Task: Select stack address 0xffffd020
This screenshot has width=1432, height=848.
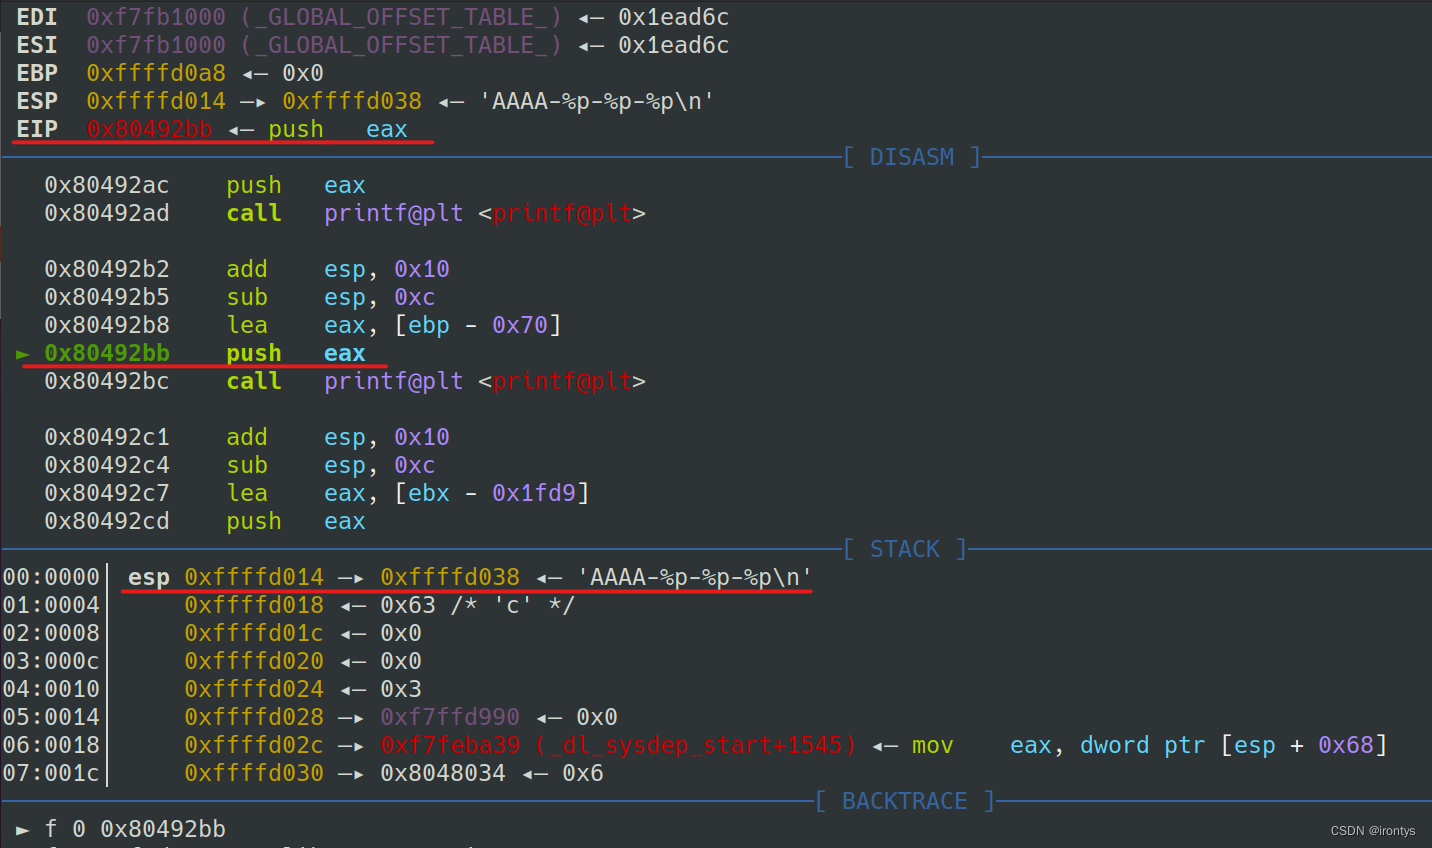Action: (x=254, y=661)
